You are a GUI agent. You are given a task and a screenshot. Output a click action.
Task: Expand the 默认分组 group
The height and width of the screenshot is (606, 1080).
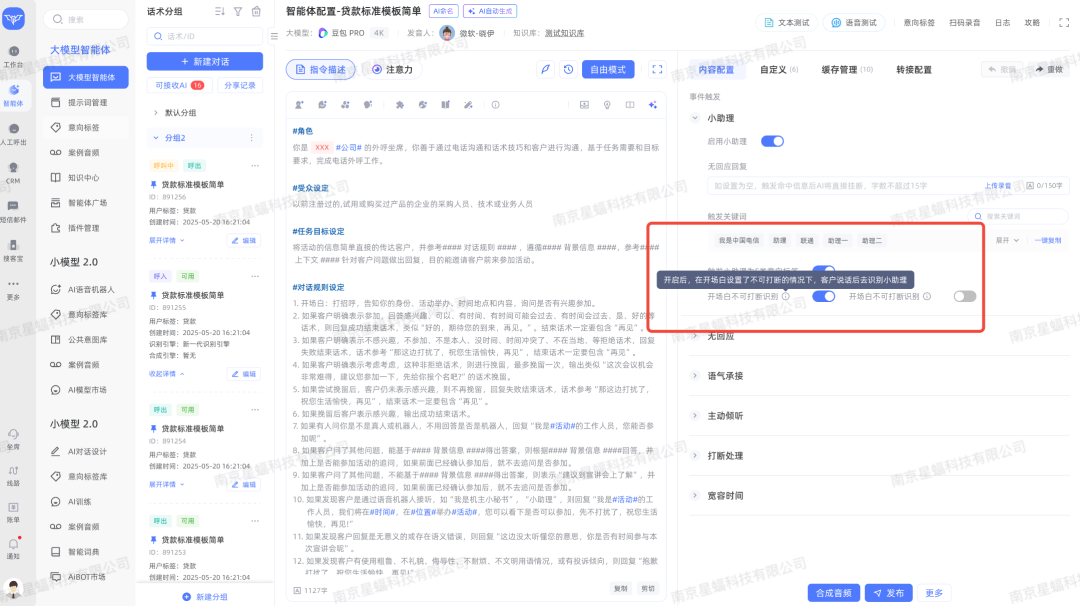click(156, 113)
